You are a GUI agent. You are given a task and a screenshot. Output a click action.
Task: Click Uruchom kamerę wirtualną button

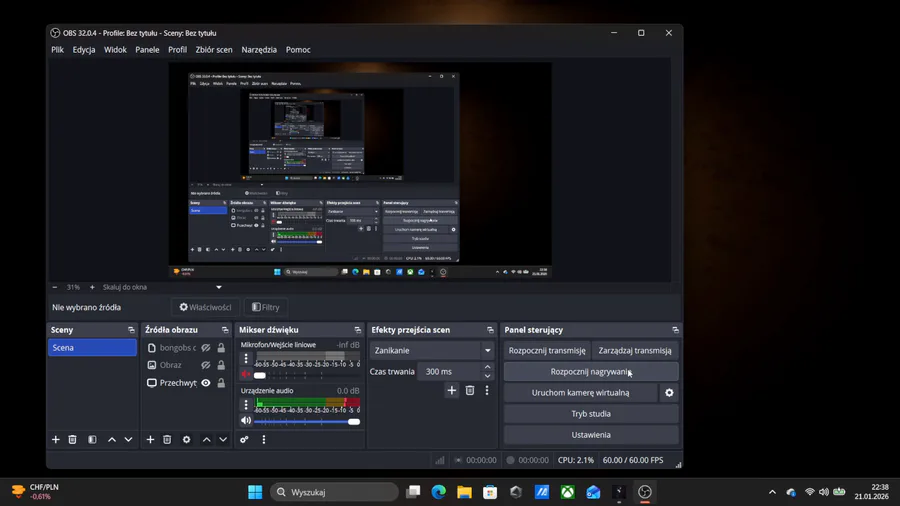(580, 393)
